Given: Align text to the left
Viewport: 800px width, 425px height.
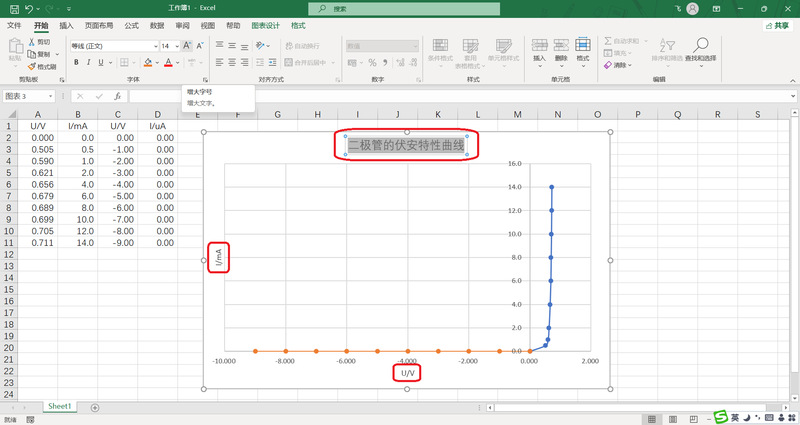Looking at the screenshot, I should tap(219, 62).
